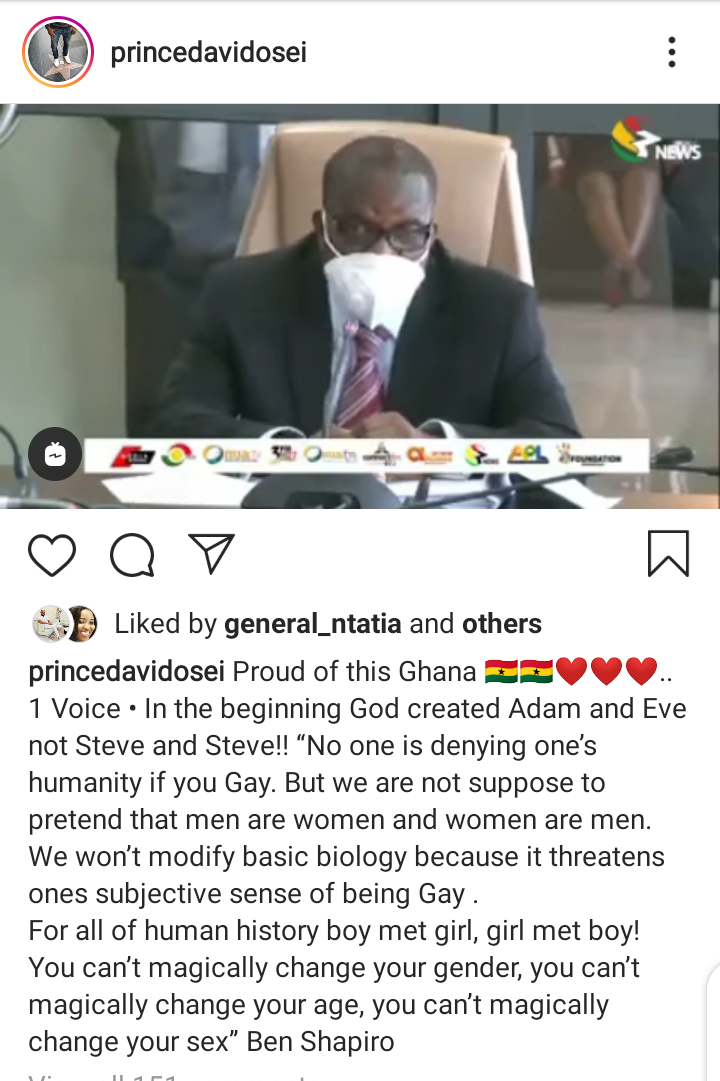Tap the red heart emojis in caption
Screen dimensions: 720x1081
pos(607,671)
